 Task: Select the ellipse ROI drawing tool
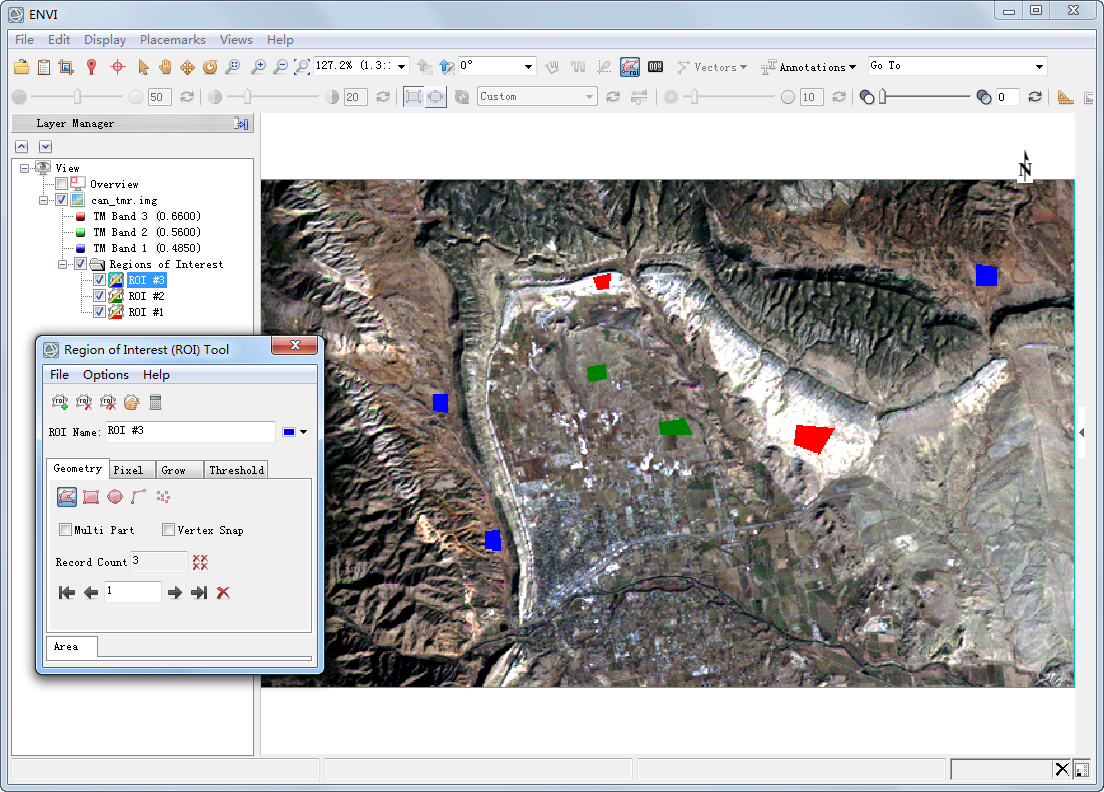tap(115, 496)
